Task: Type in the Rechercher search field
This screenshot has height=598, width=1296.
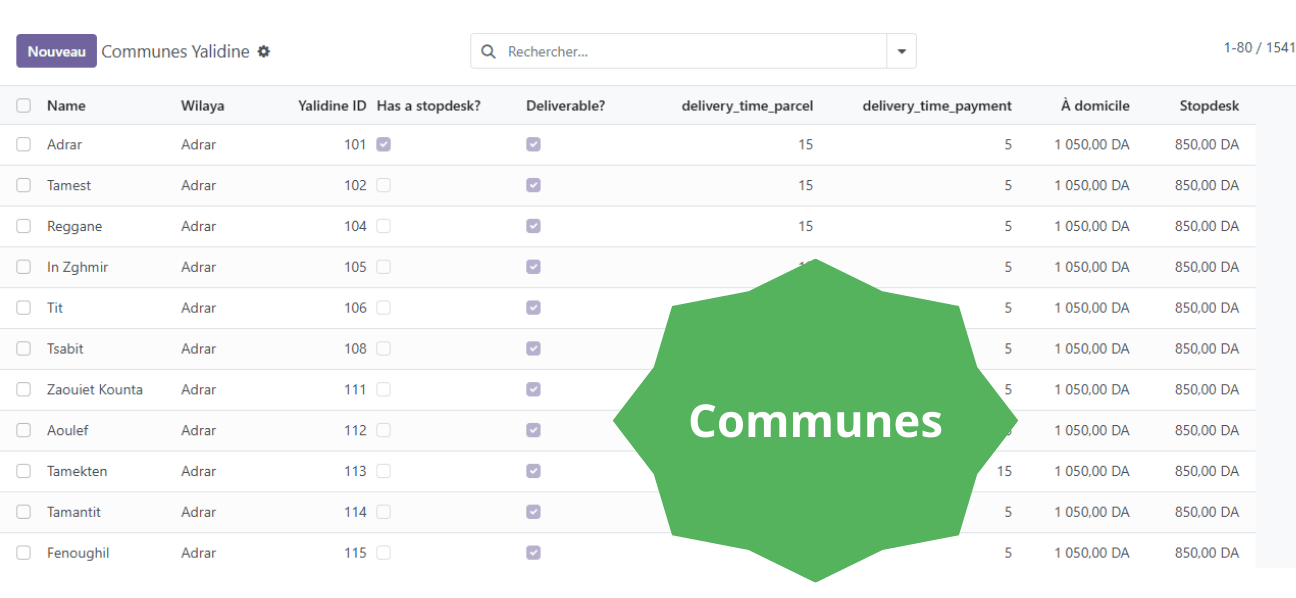Action: pyautogui.click(x=690, y=51)
